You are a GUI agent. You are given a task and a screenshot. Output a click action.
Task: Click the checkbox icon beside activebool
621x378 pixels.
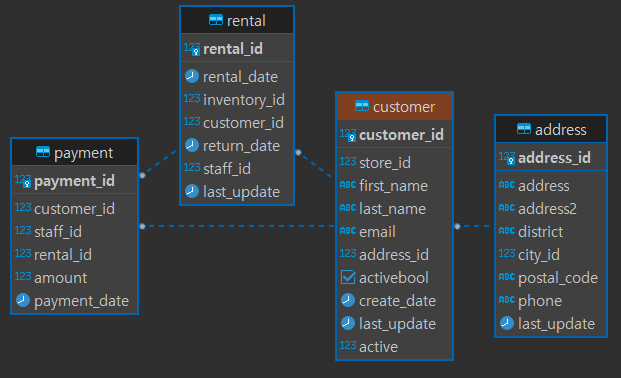348,277
